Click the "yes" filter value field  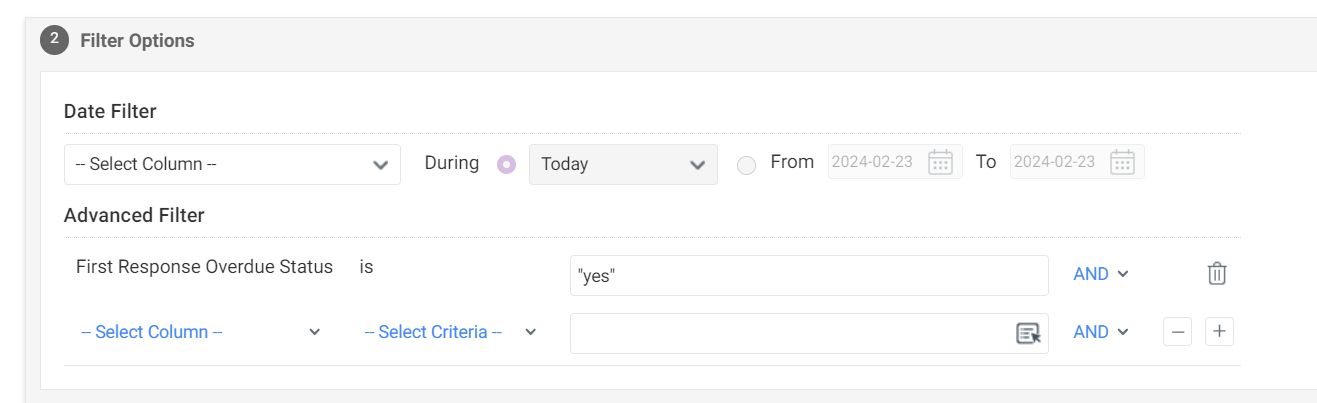point(808,275)
